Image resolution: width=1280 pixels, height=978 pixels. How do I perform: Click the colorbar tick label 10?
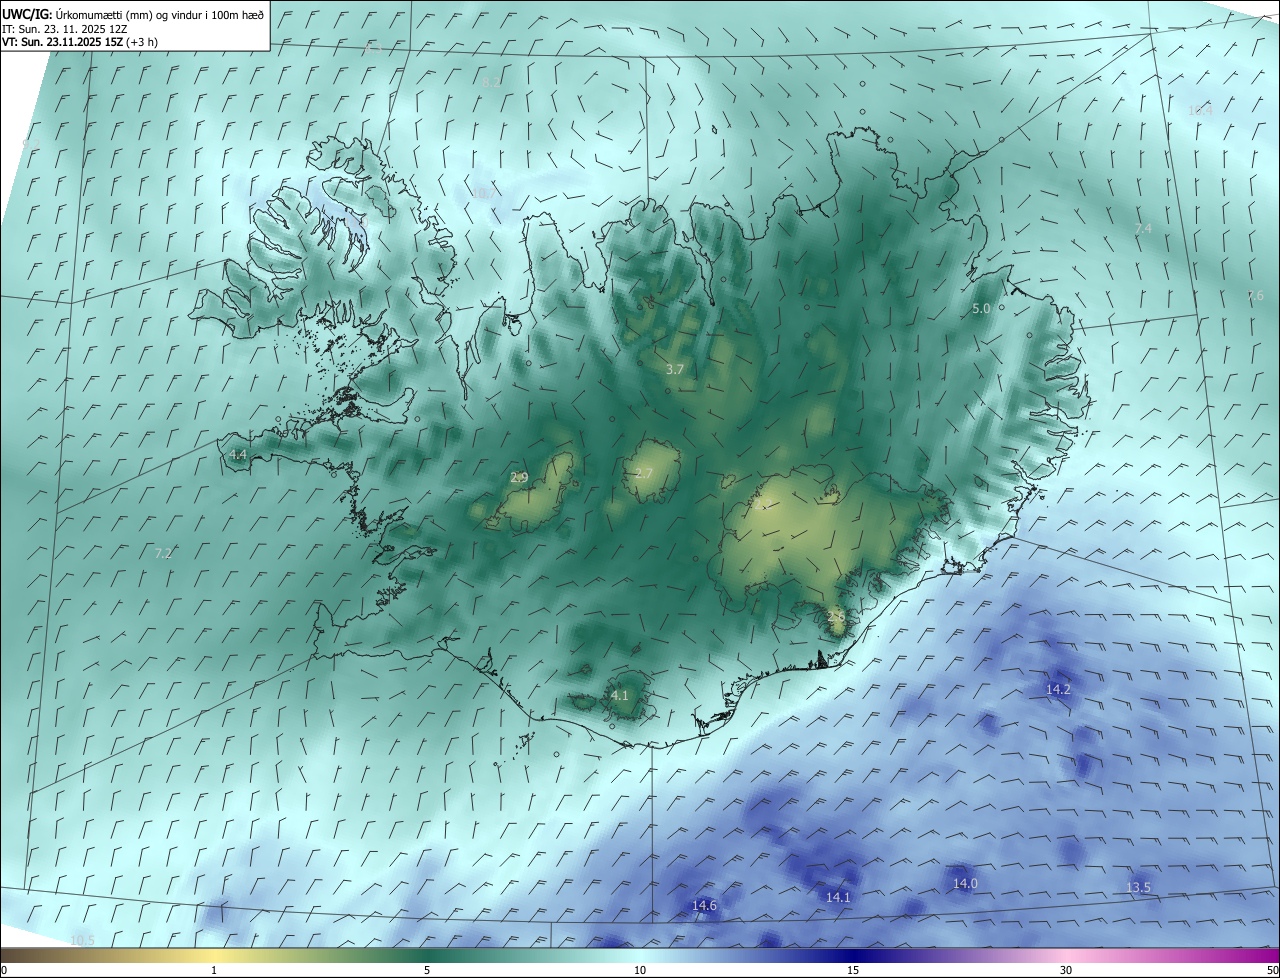click(x=640, y=970)
